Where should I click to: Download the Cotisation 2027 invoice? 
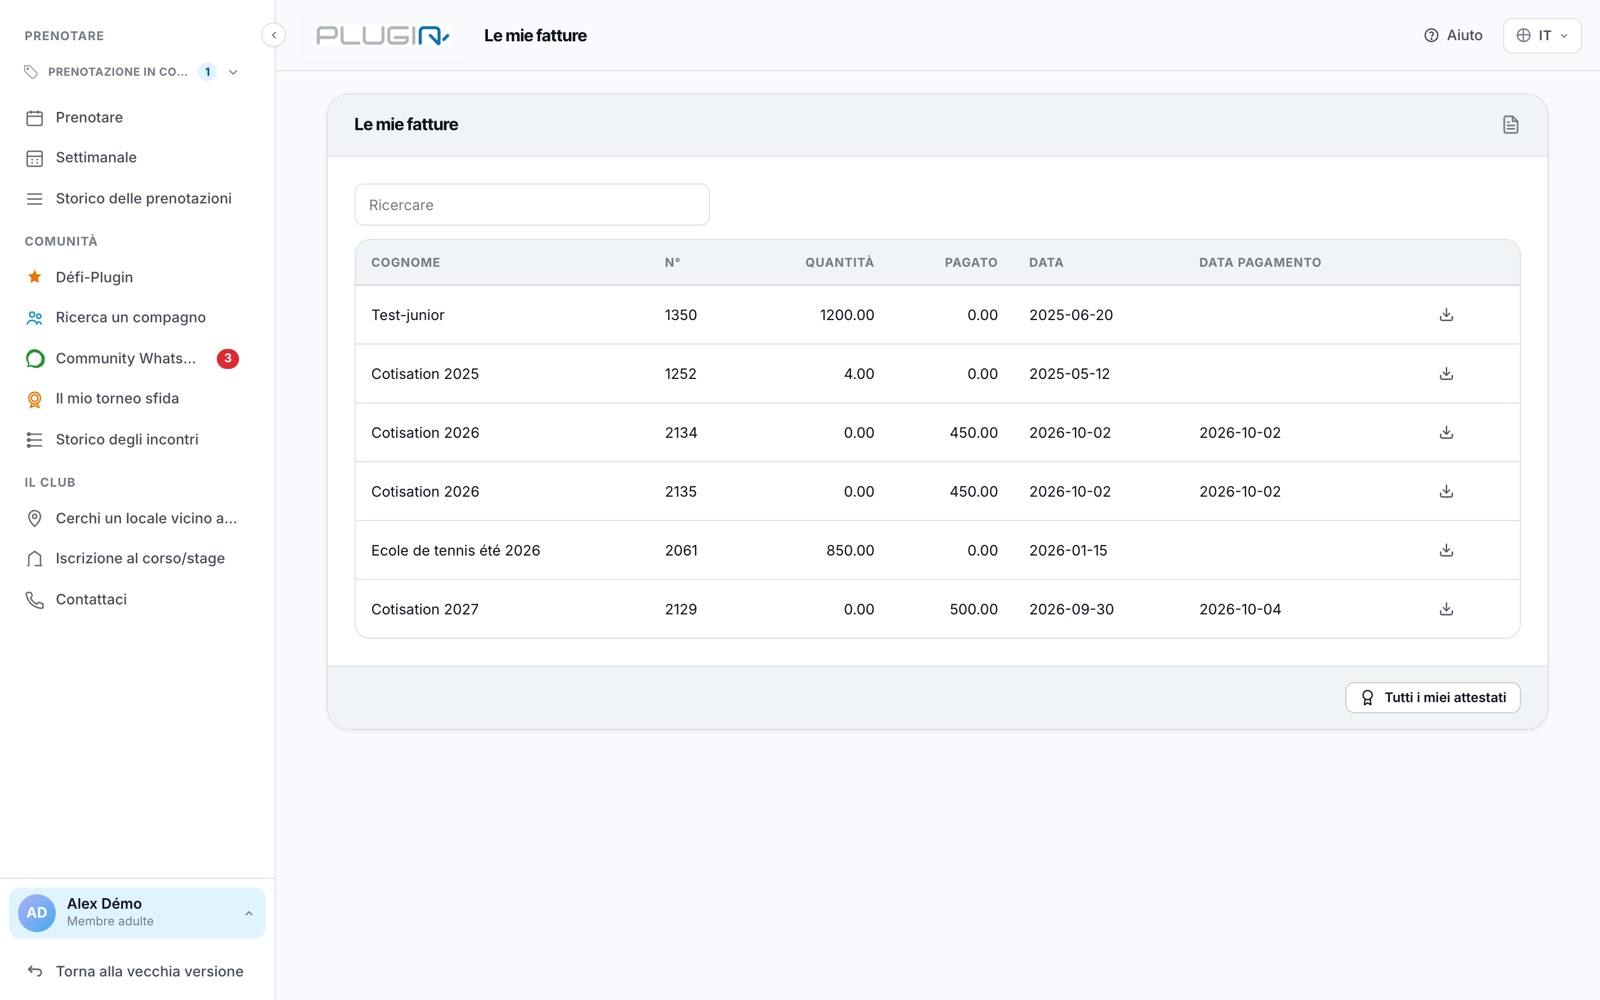(x=1446, y=609)
